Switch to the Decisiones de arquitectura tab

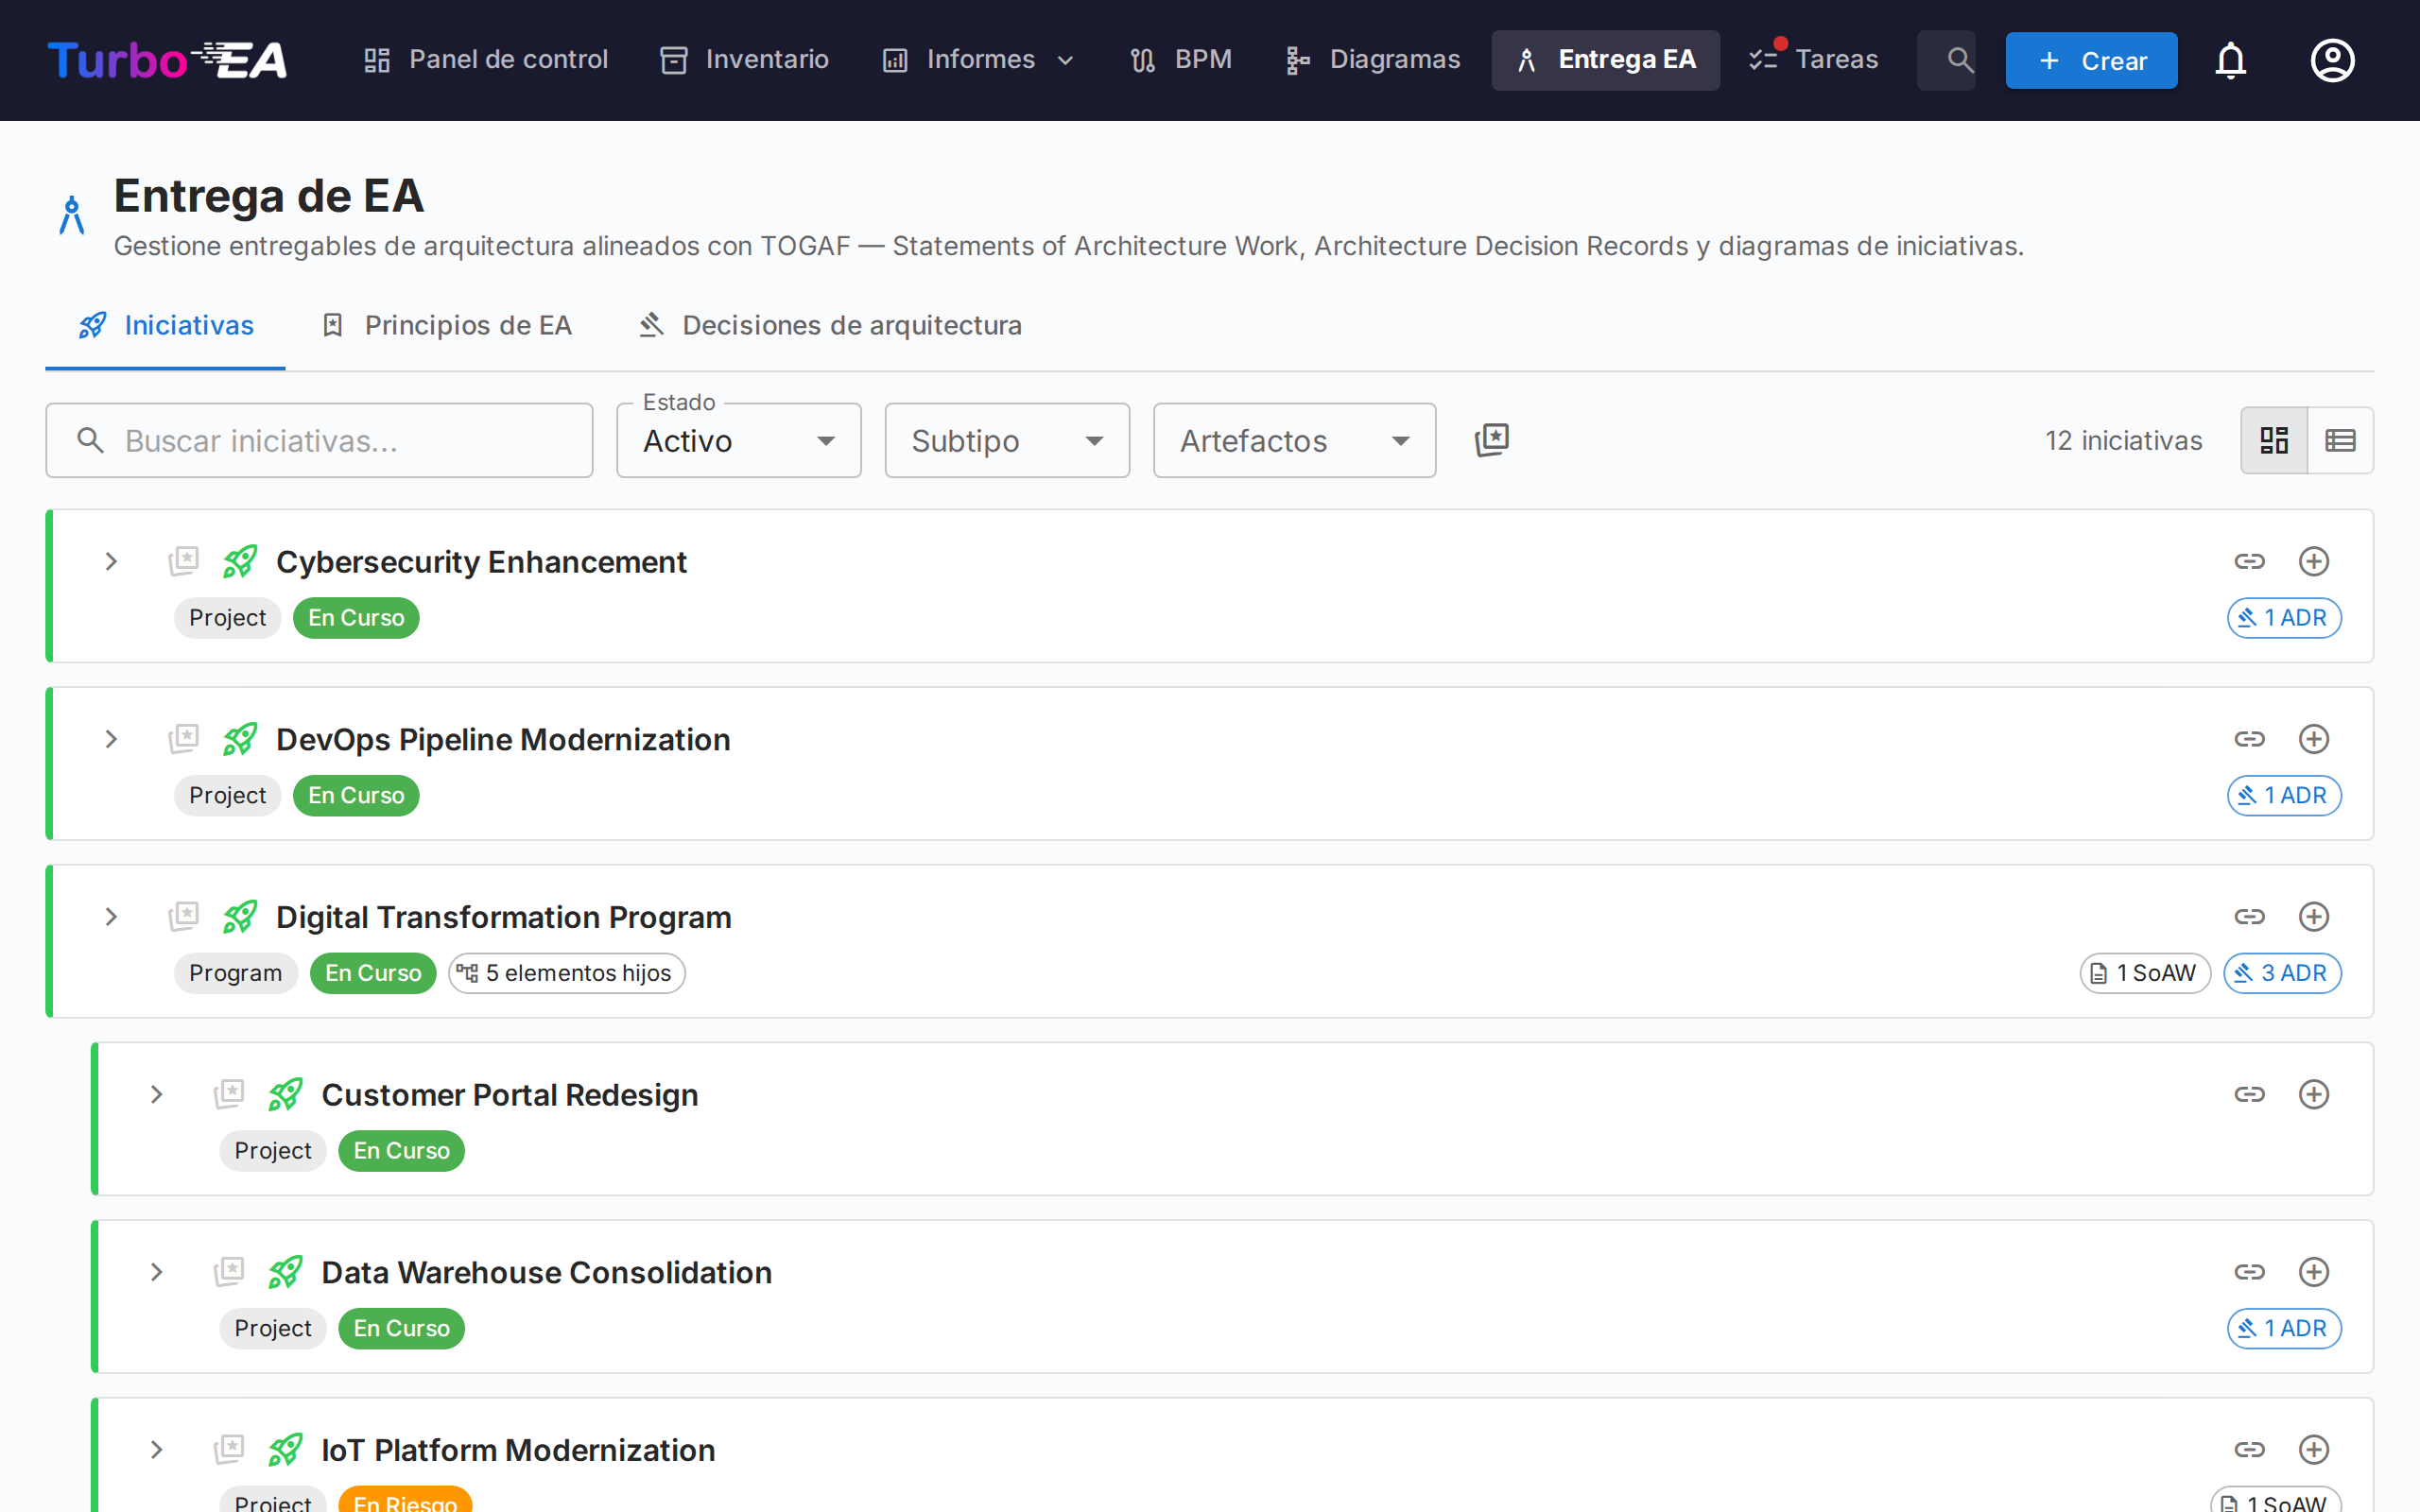[829, 325]
